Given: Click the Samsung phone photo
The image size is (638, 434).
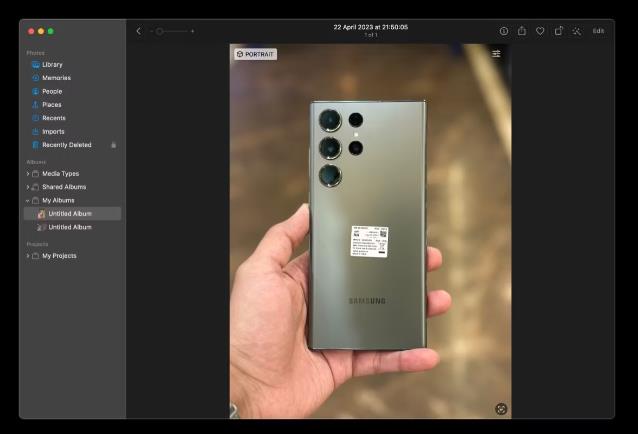Looking at the screenshot, I should 370,231.
